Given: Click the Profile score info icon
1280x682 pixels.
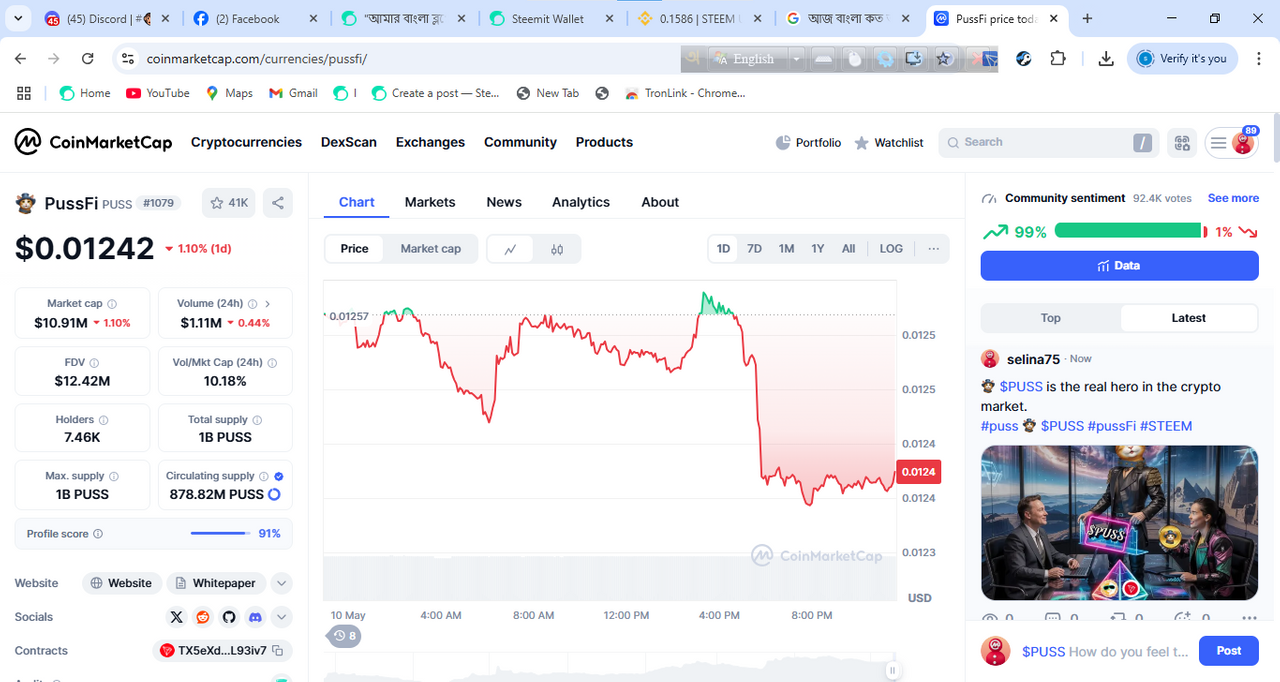Looking at the screenshot, I should pos(98,534).
